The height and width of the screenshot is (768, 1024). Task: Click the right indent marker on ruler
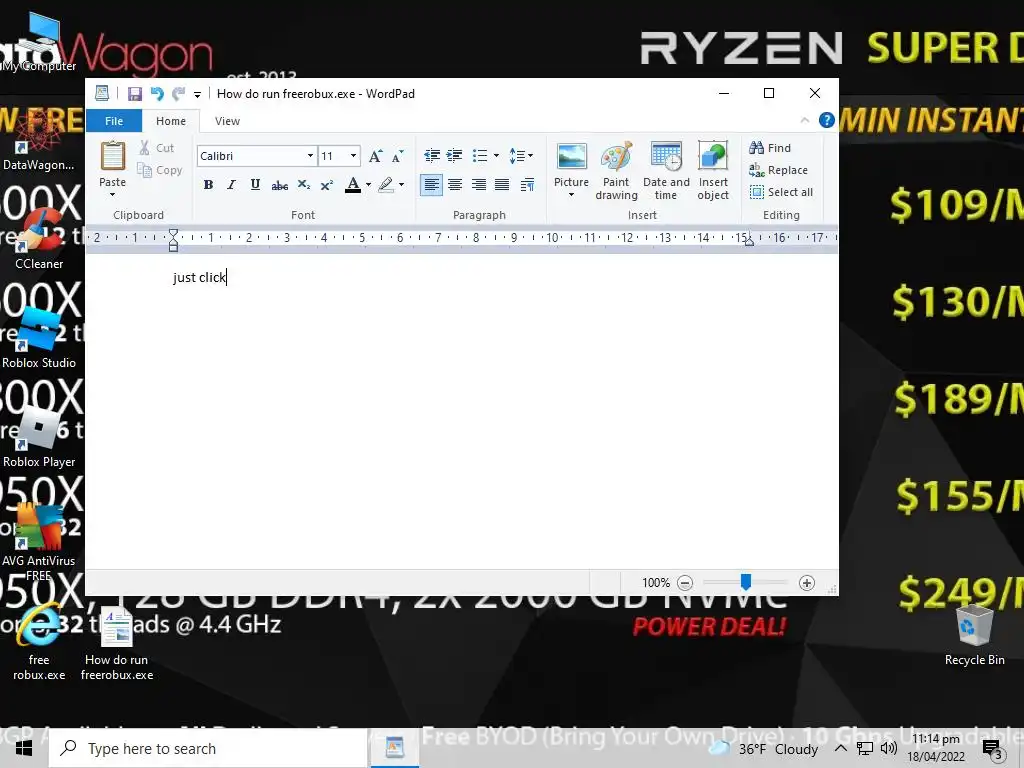749,242
